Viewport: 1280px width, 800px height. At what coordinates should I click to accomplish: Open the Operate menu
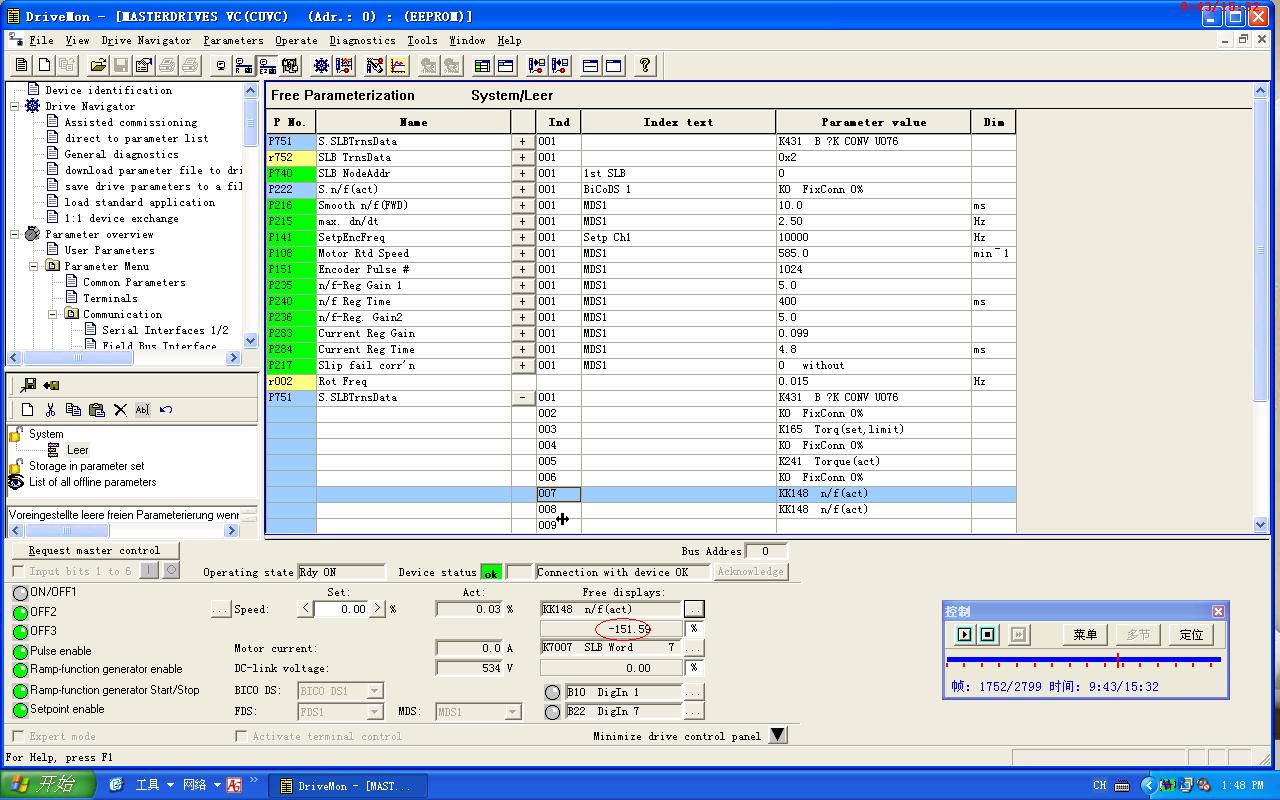tap(296, 40)
